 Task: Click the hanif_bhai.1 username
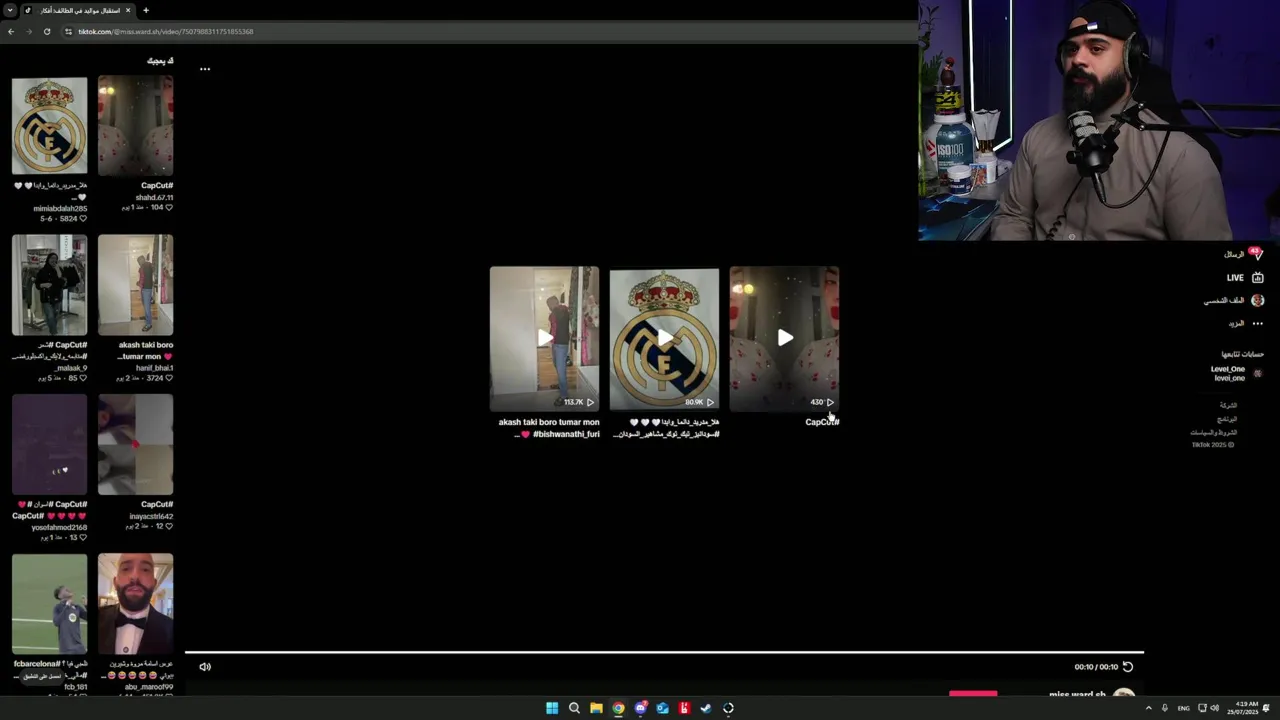154,368
